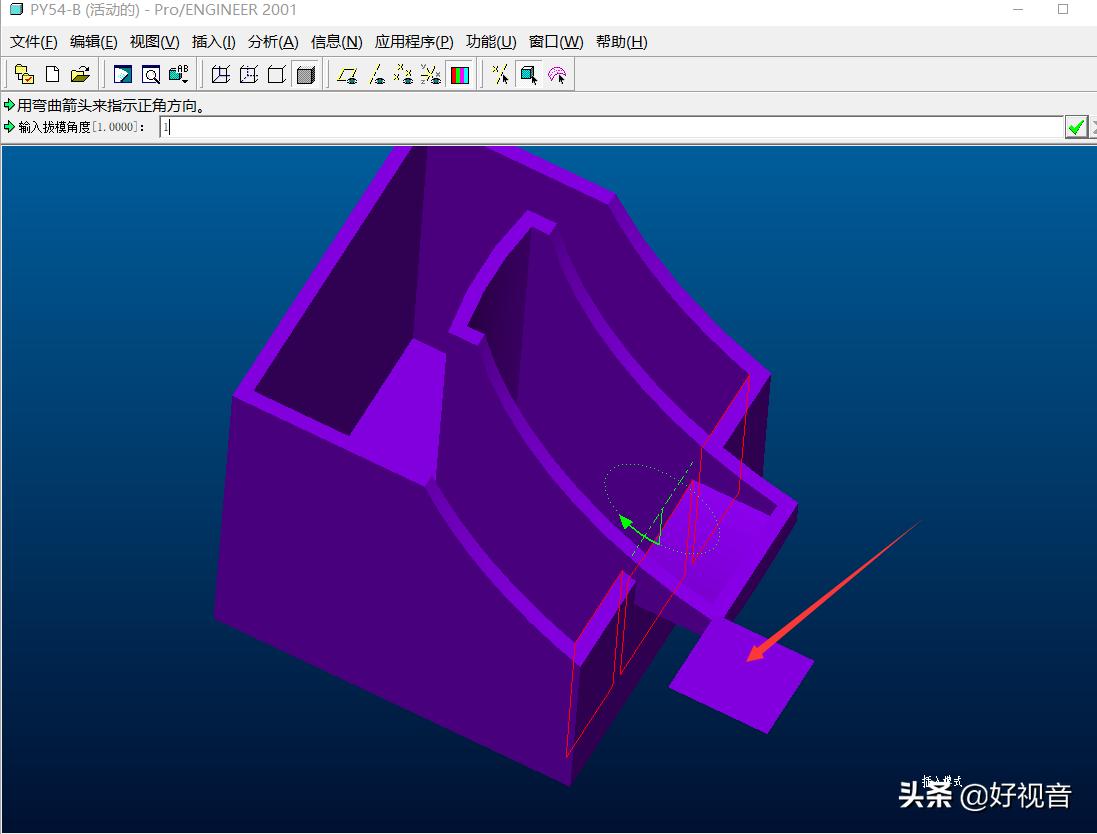Expand the 窗口(W) menu

coord(556,42)
